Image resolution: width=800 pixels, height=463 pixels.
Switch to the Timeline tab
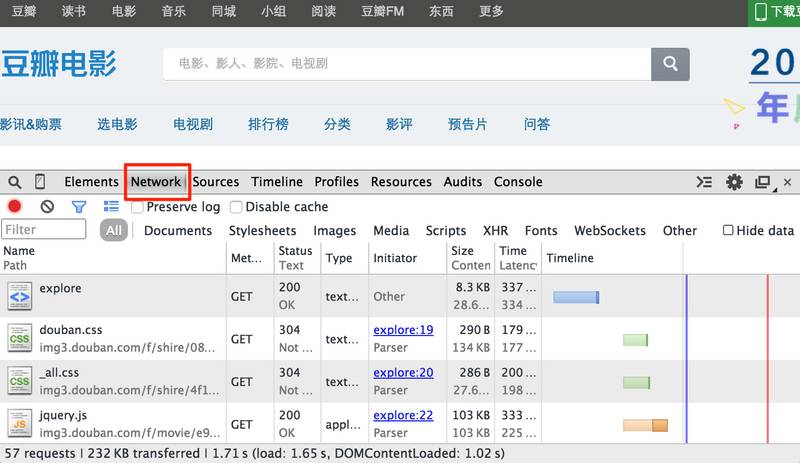277,182
